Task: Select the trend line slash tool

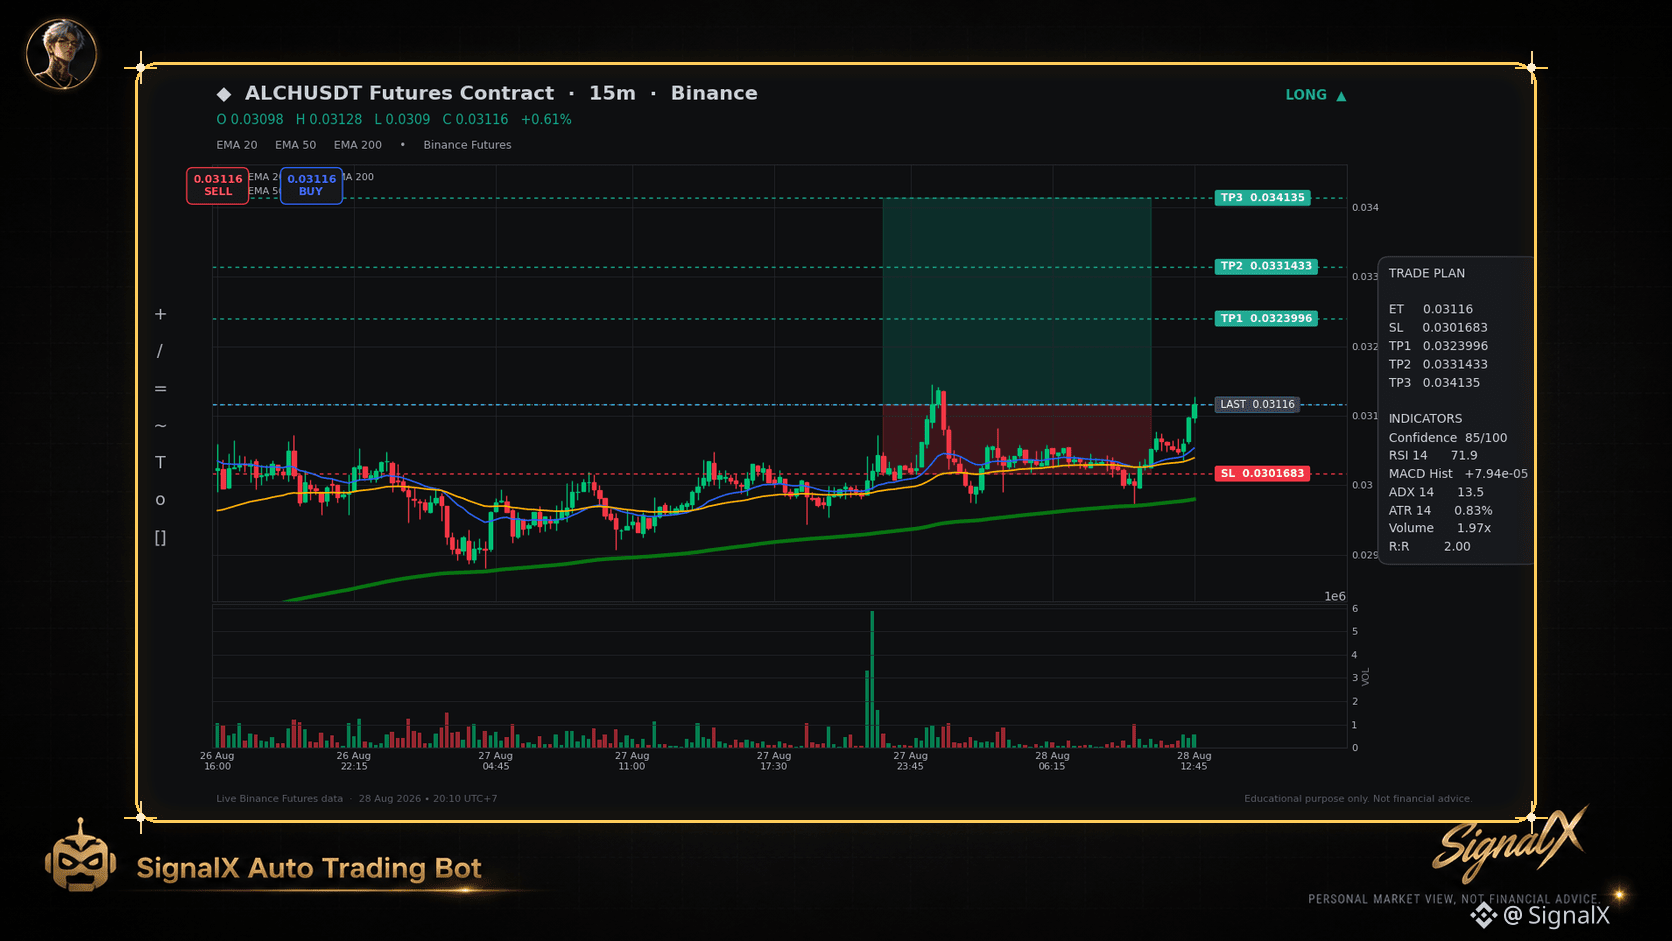Action: (160, 351)
